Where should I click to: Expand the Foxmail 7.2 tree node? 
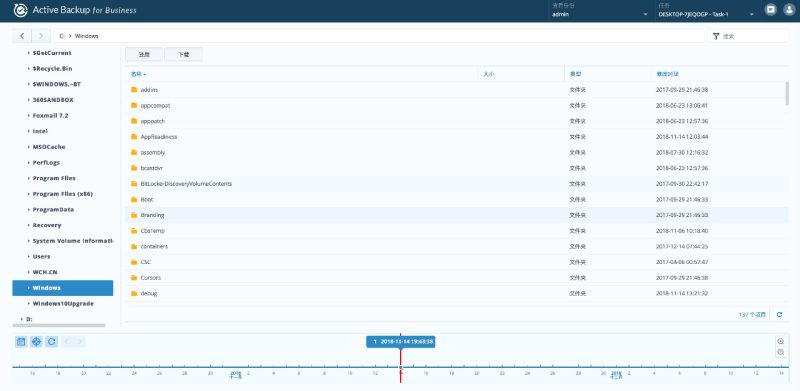tap(29, 115)
